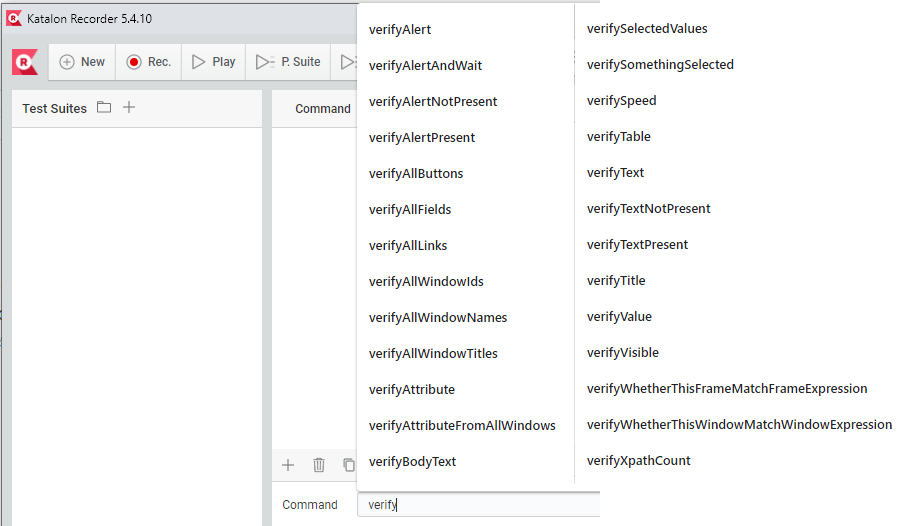This screenshot has height=526, width=924.
Task: Run suite with P. Suite button
Action: (x=288, y=62)
